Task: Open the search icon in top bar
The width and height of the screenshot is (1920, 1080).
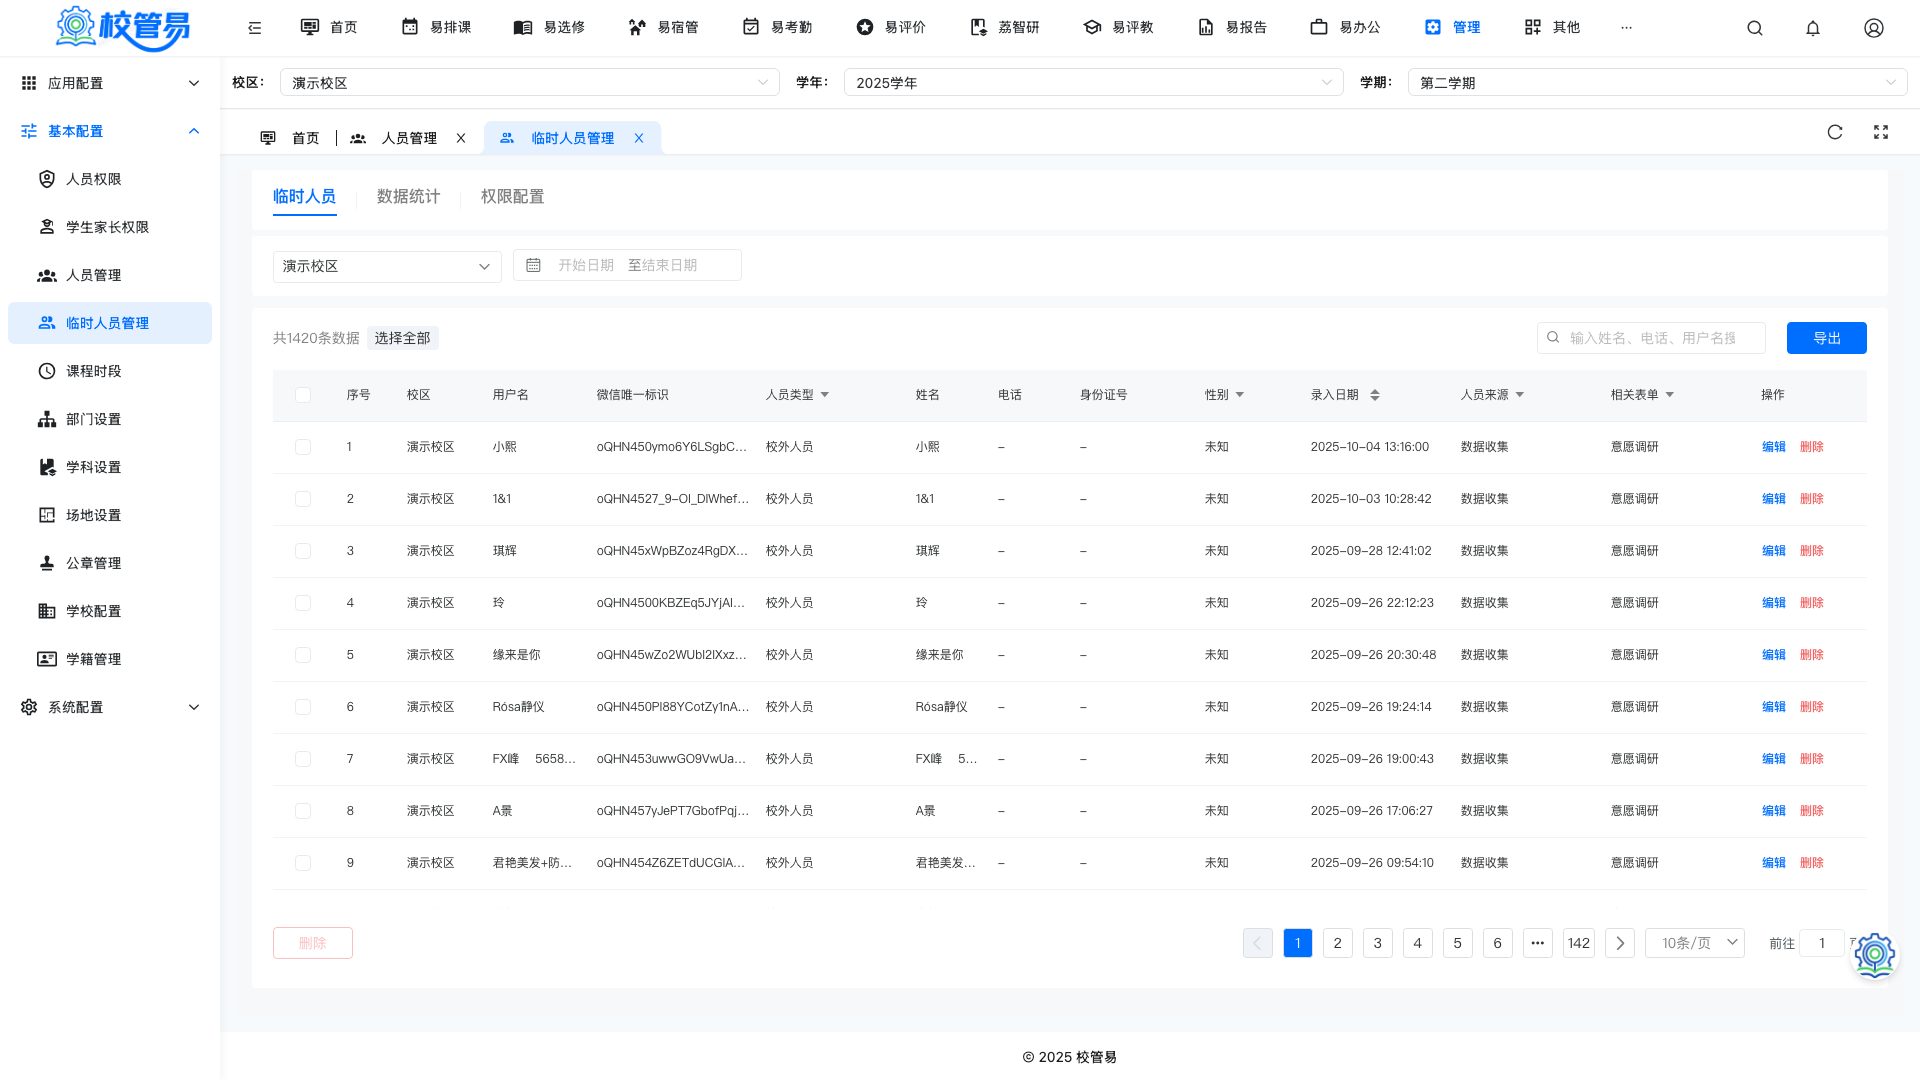Action: coord(1755,28)
